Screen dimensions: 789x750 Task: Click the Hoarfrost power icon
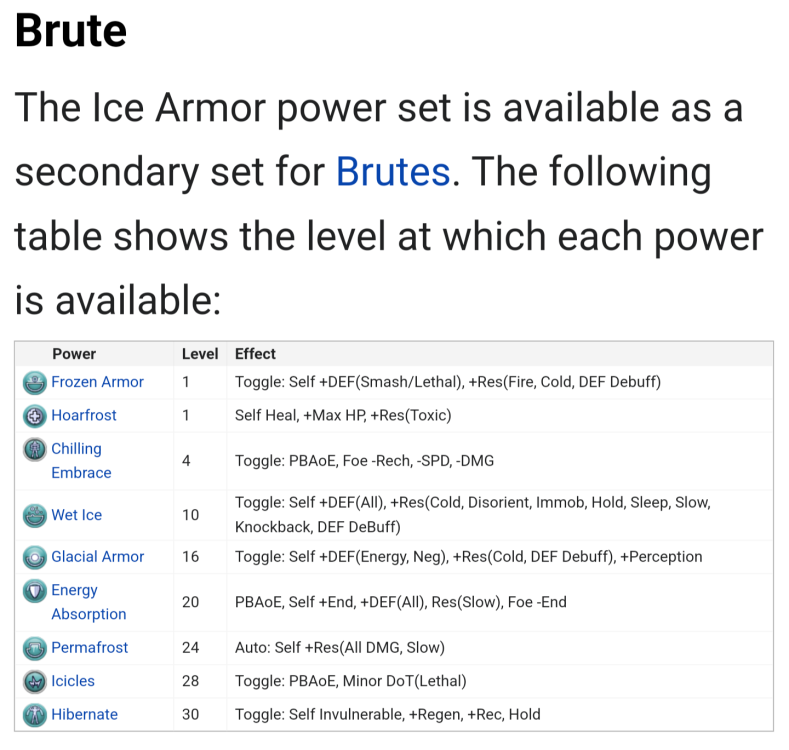coord(35,415)
